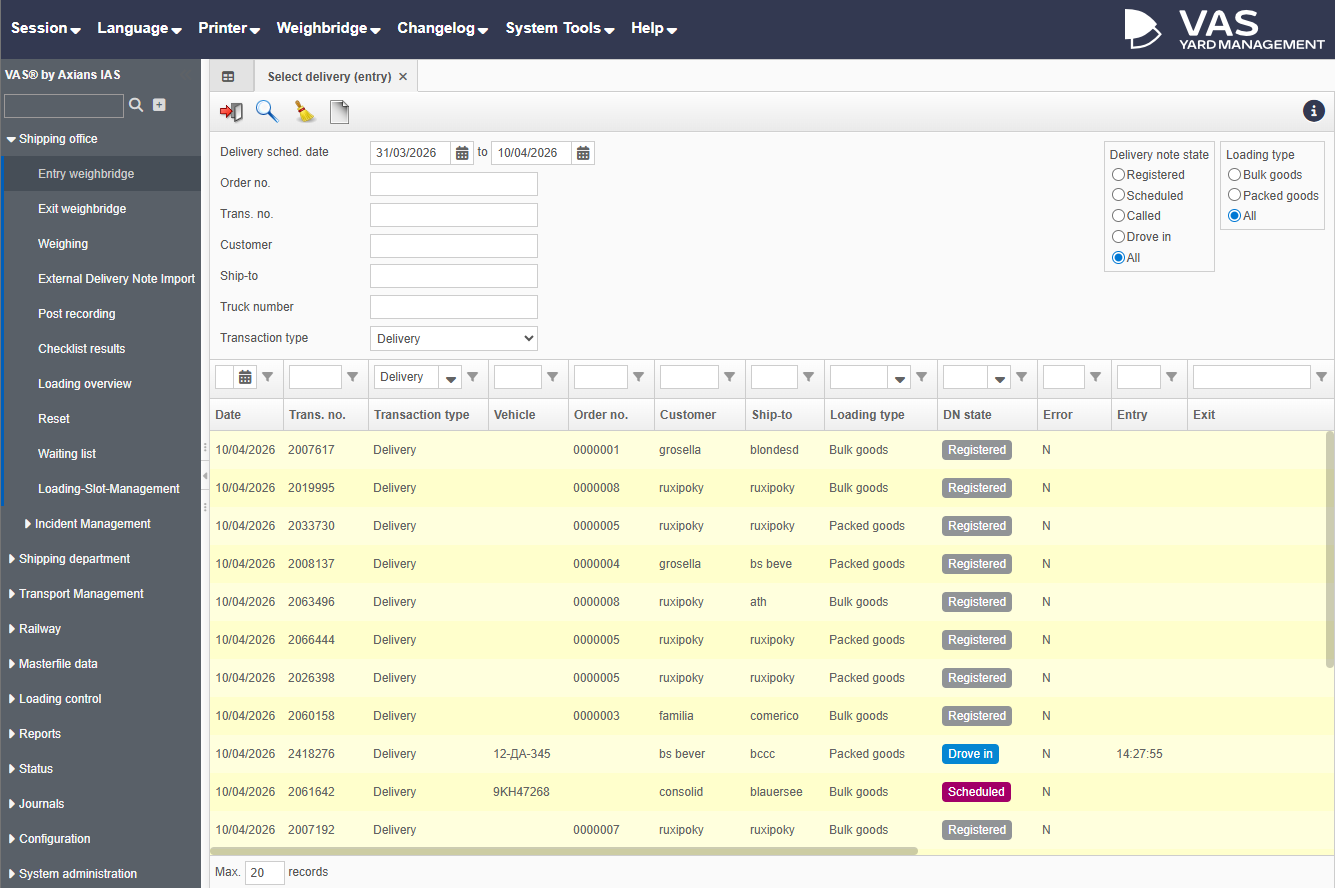Expand the Shipping department tree node
This screenshot has height=888, width=1335.
[74, 559]
